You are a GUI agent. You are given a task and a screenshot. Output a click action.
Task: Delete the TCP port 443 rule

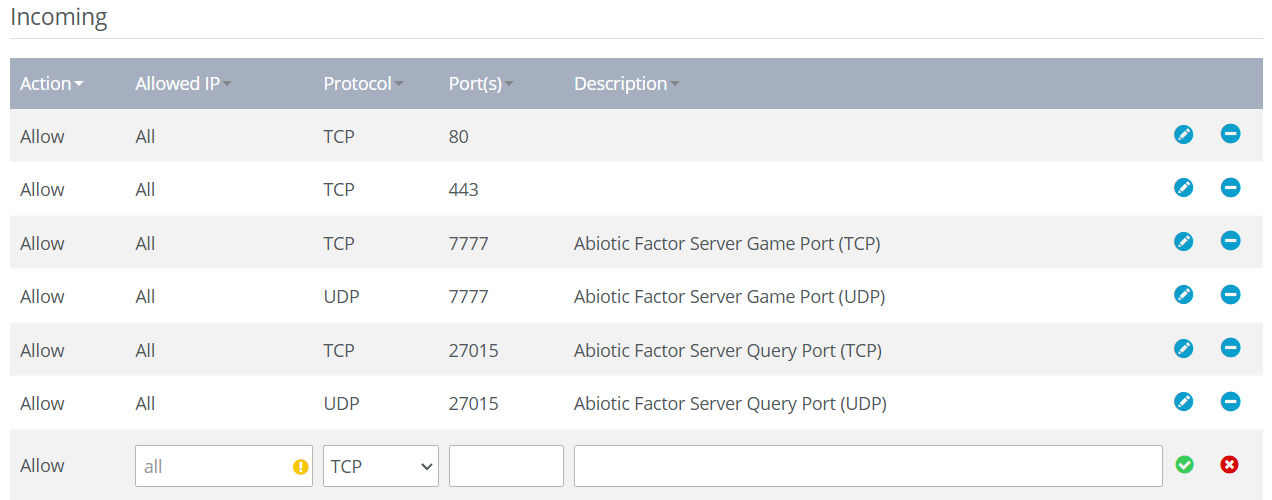(1230, 187)
